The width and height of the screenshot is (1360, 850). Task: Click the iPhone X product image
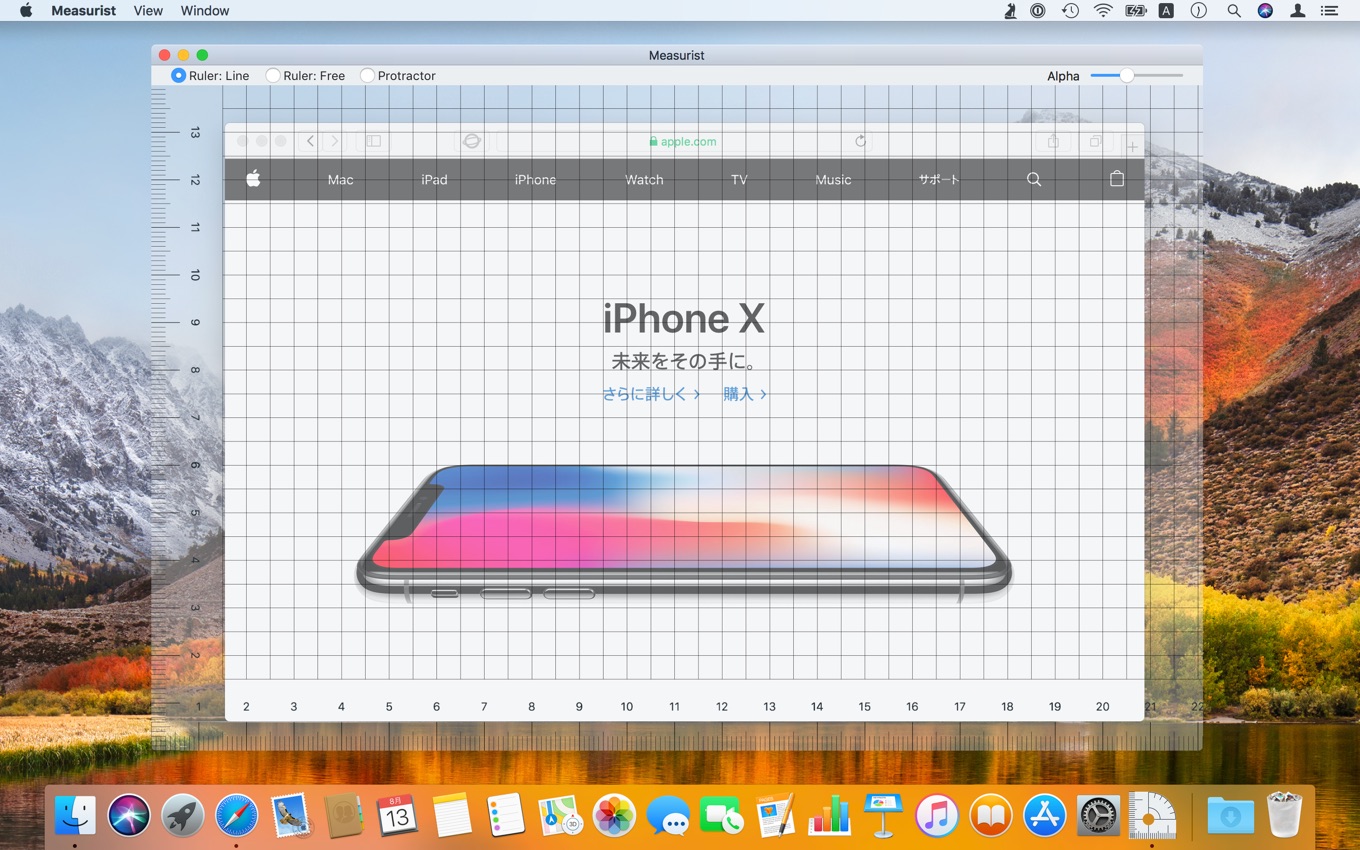click(684, 533)
